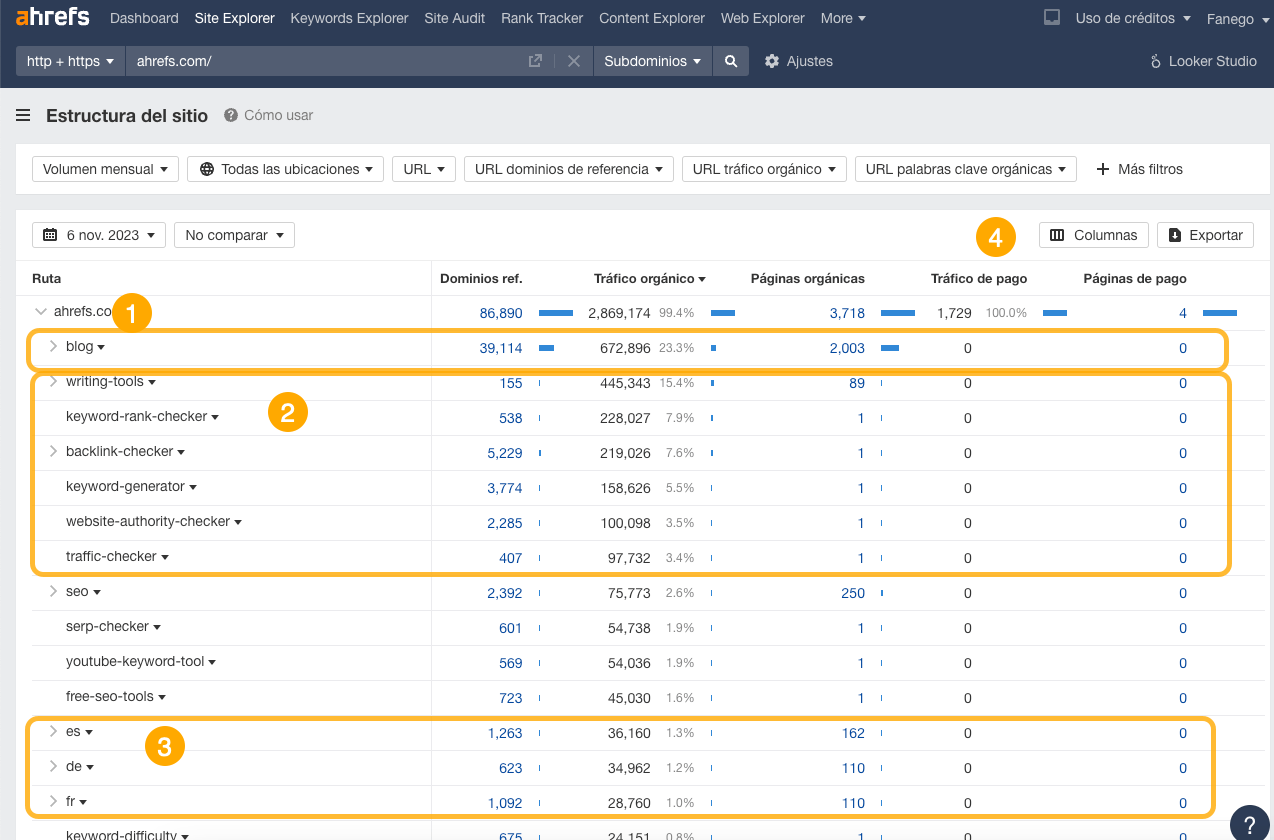Screen dimensions: 1274x840
Task: Click Exportar to download the report
Action: [1205, 234]
